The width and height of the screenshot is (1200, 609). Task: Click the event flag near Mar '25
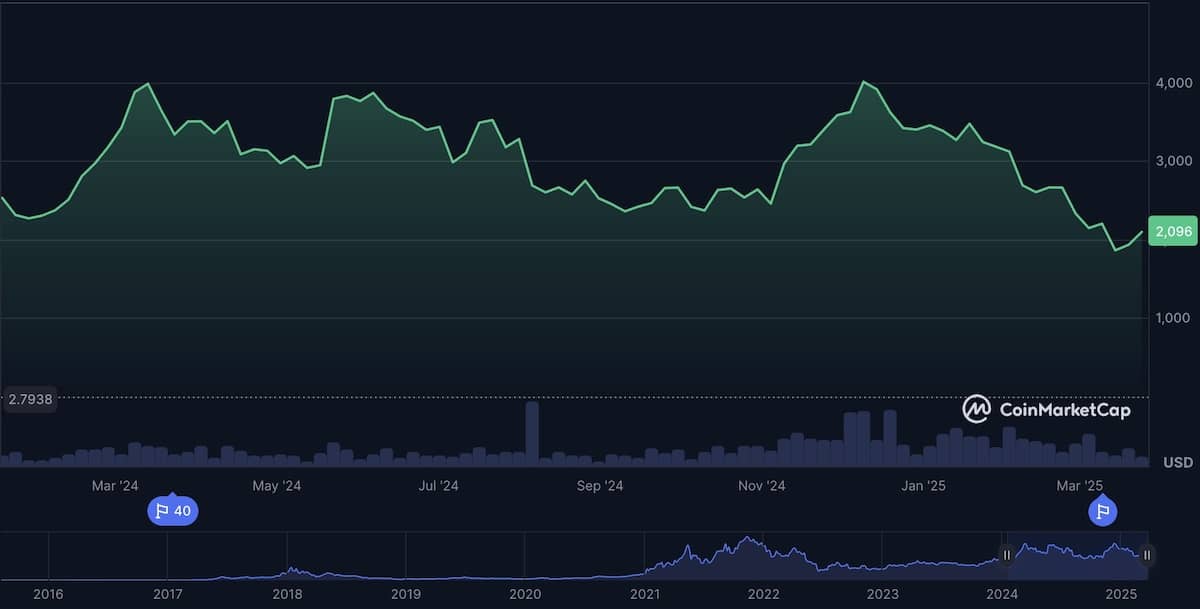tap(1102, 511)
